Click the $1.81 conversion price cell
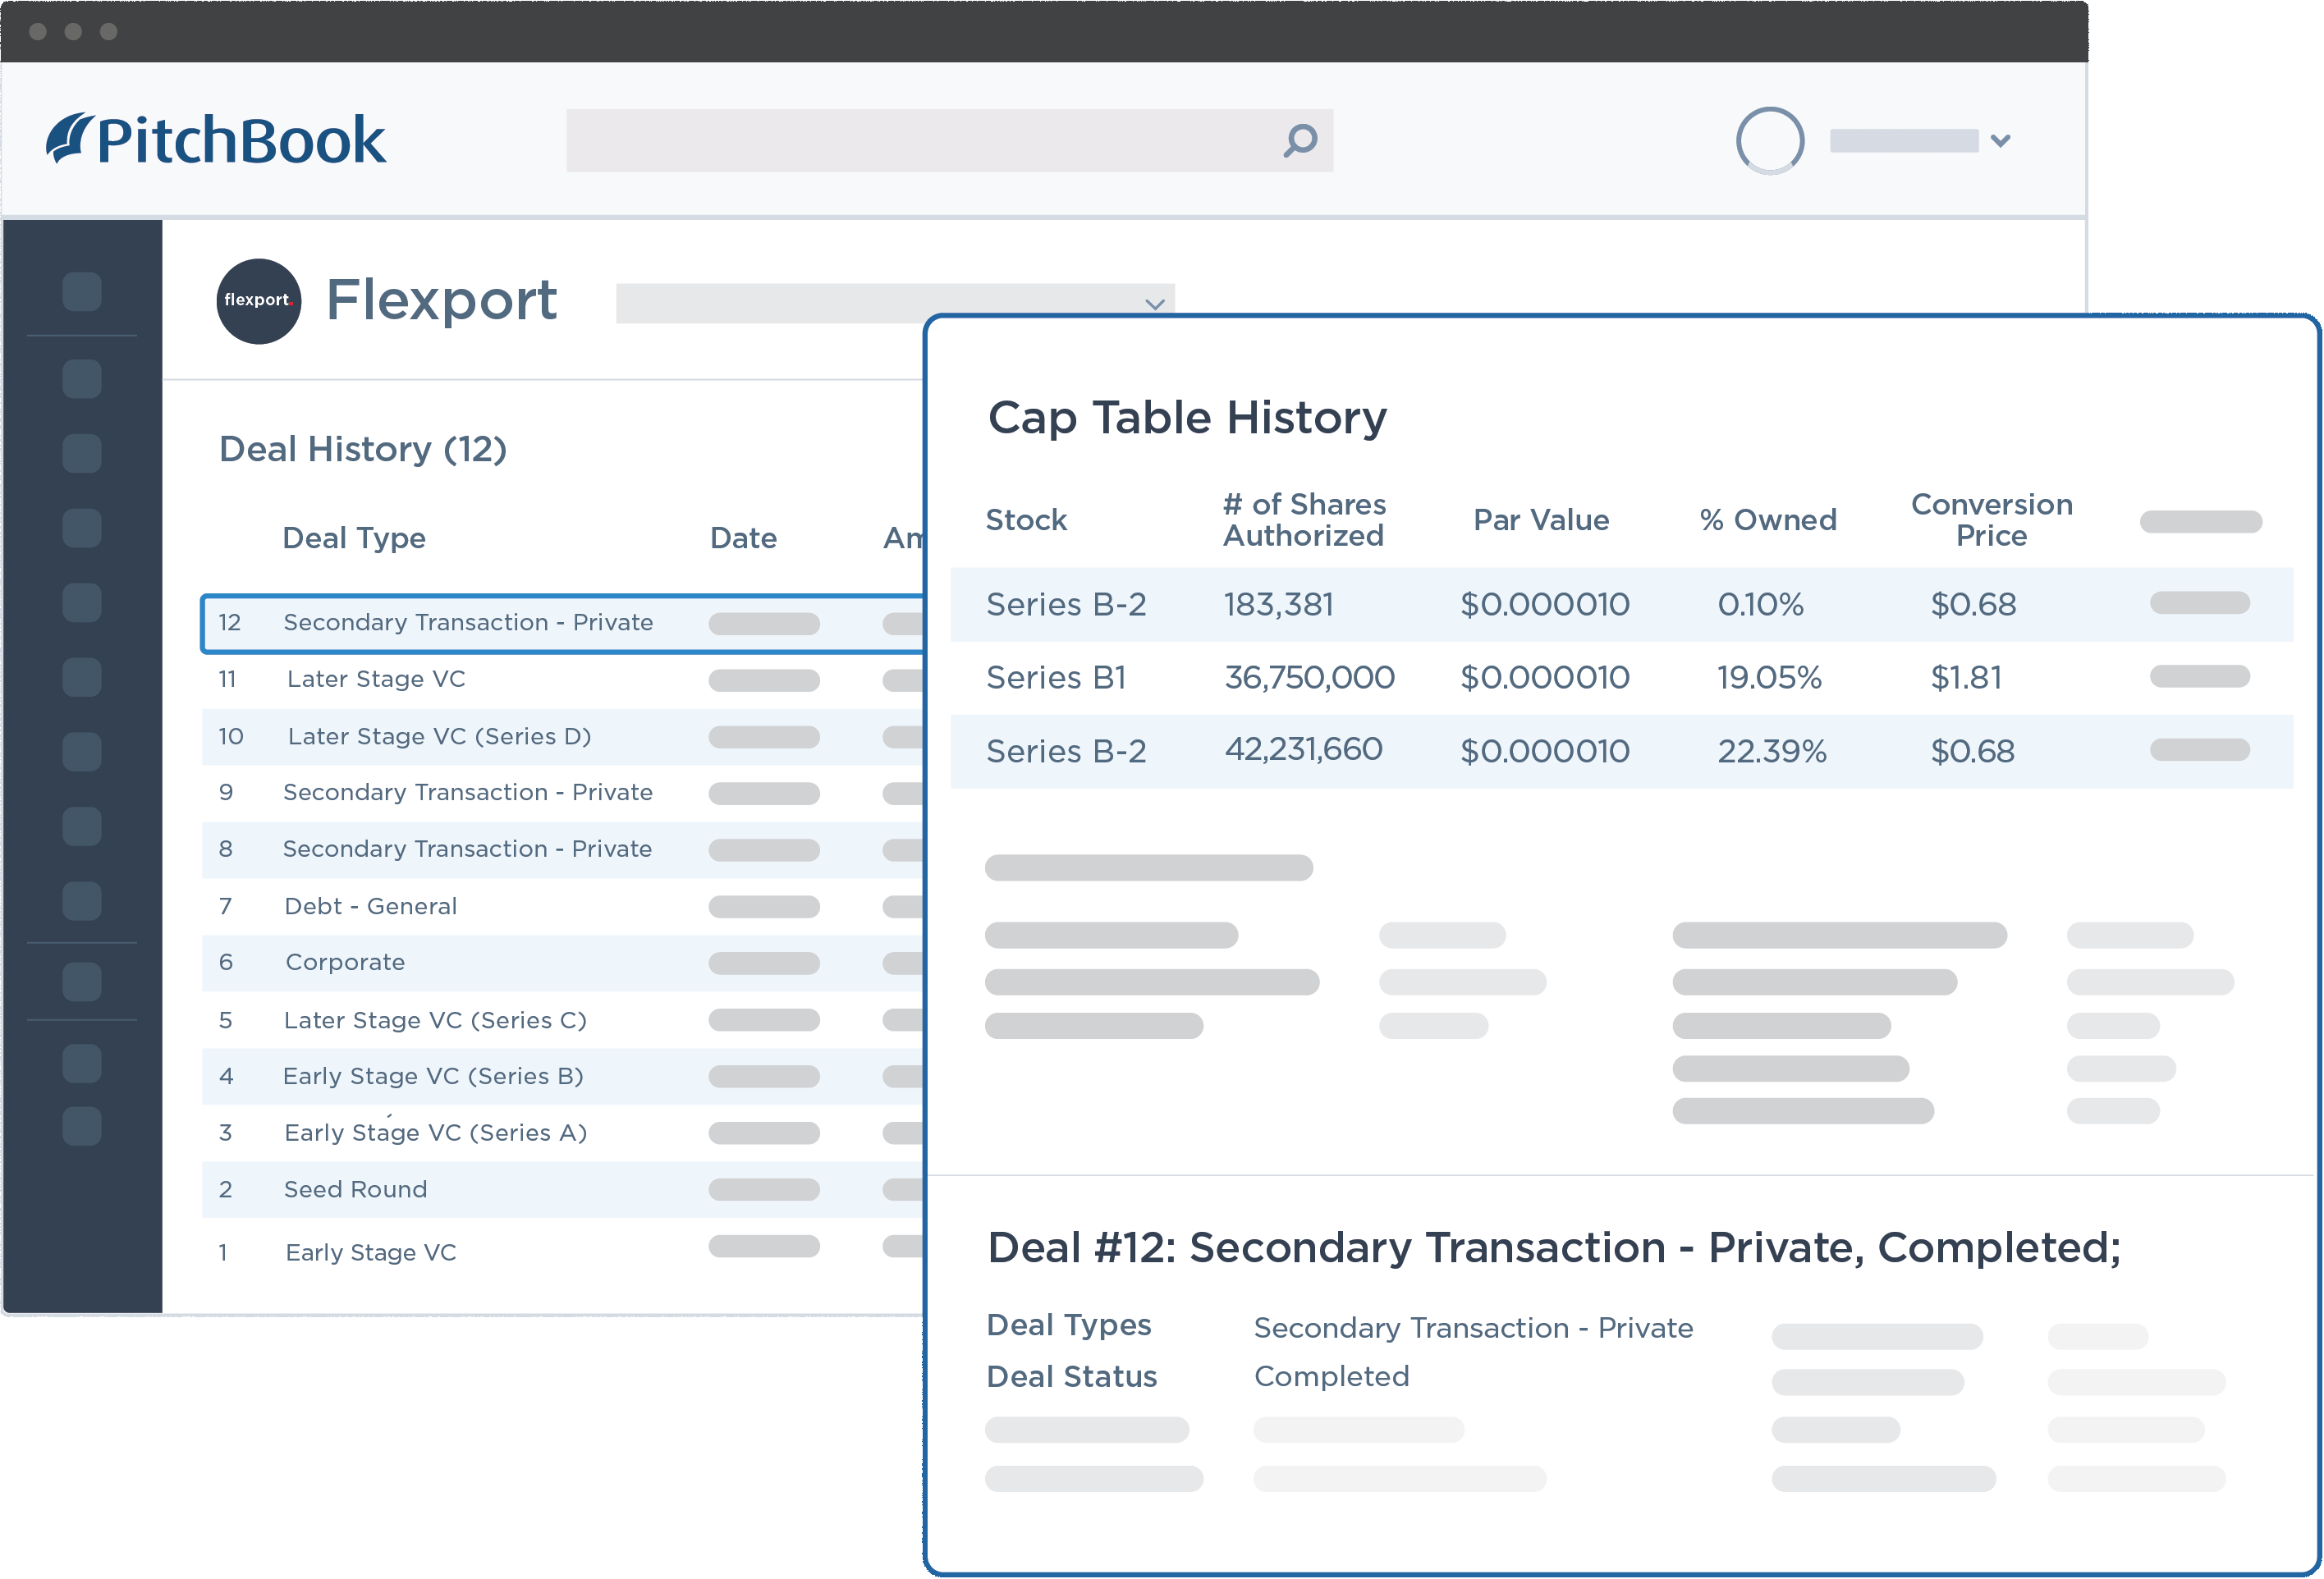Image resolution: width=2324 pixels, height=1579 pixels. point(1966,678)
